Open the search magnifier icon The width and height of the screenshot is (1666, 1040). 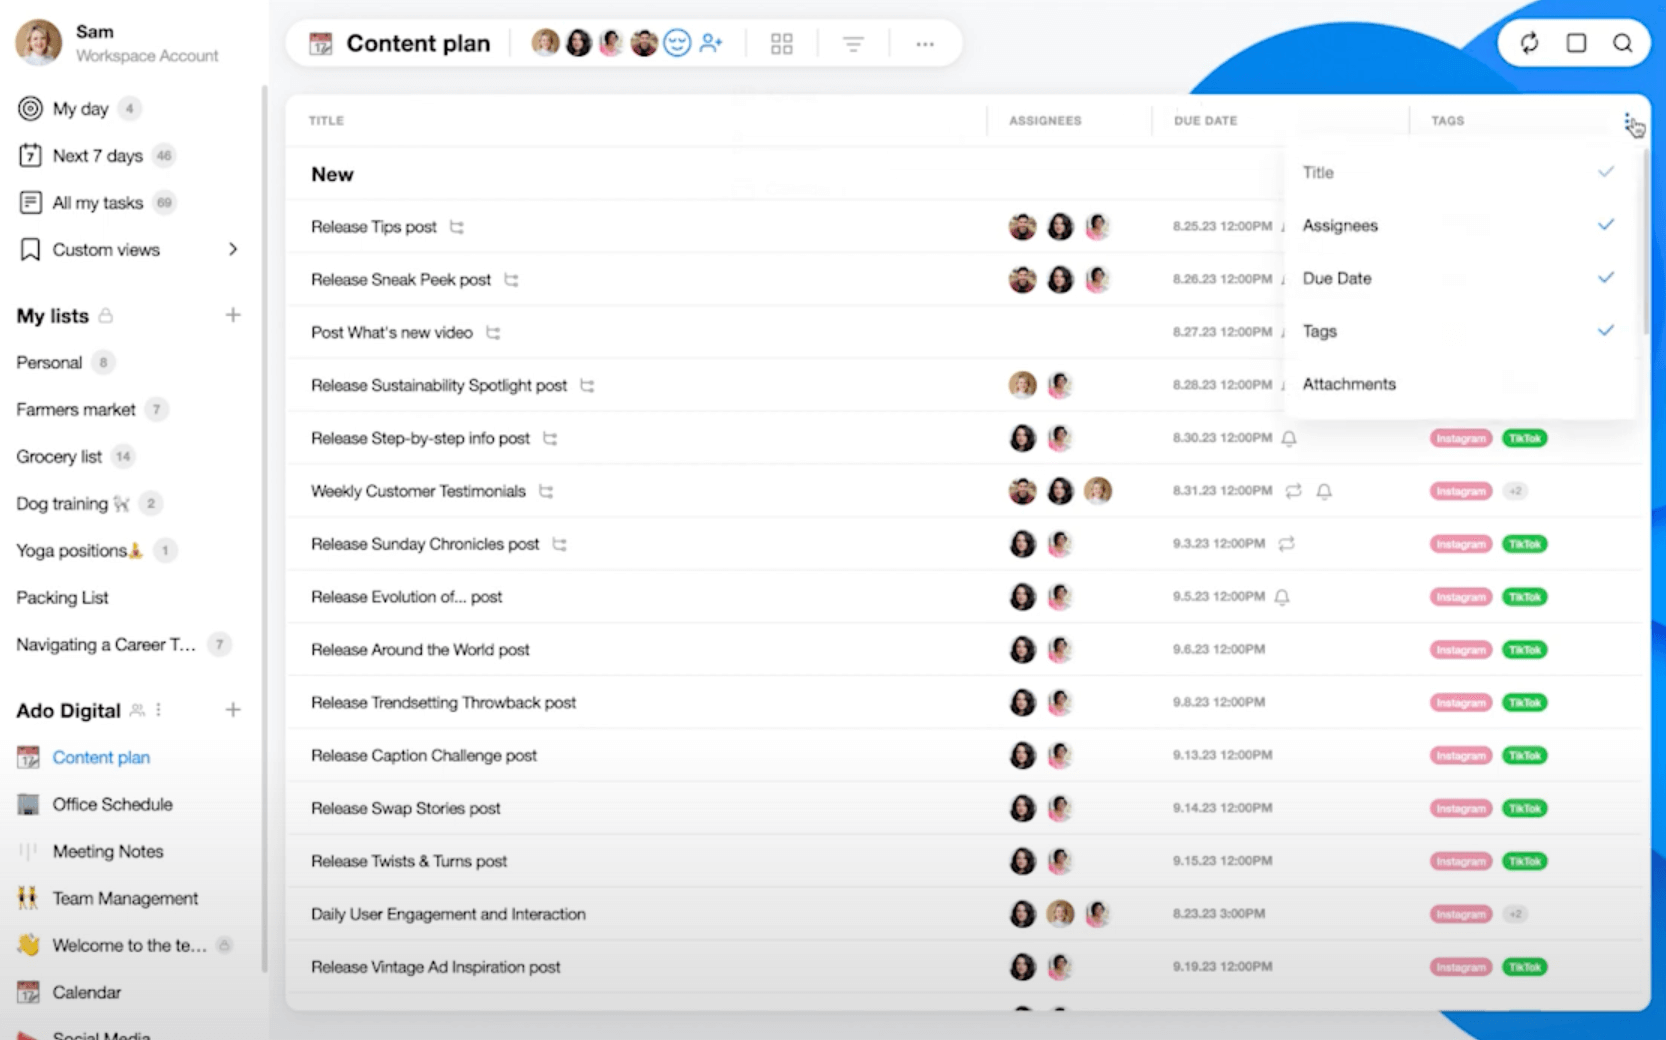click(x=1622, y=43)
